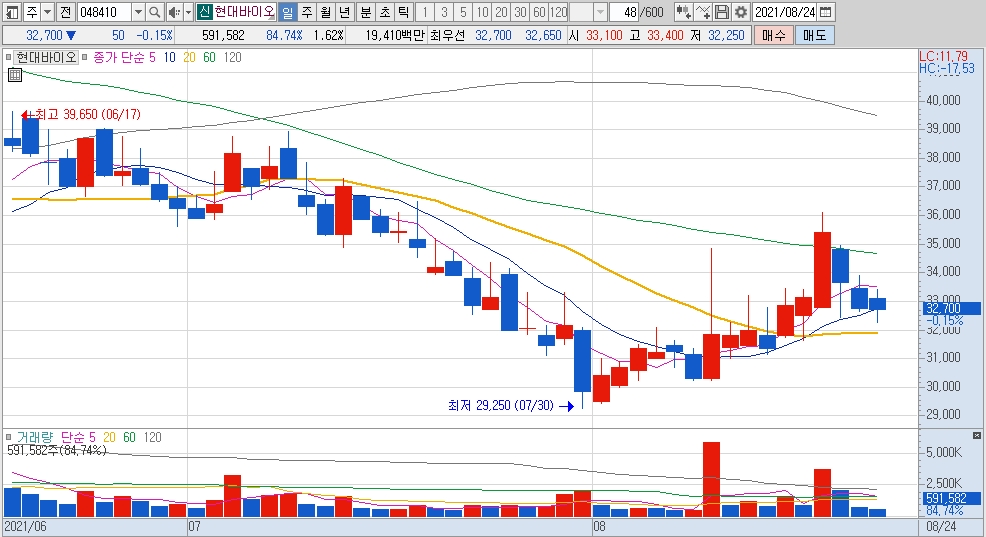Click the 19,410백만 trading value
986x537 pixels.
(394, 35)
